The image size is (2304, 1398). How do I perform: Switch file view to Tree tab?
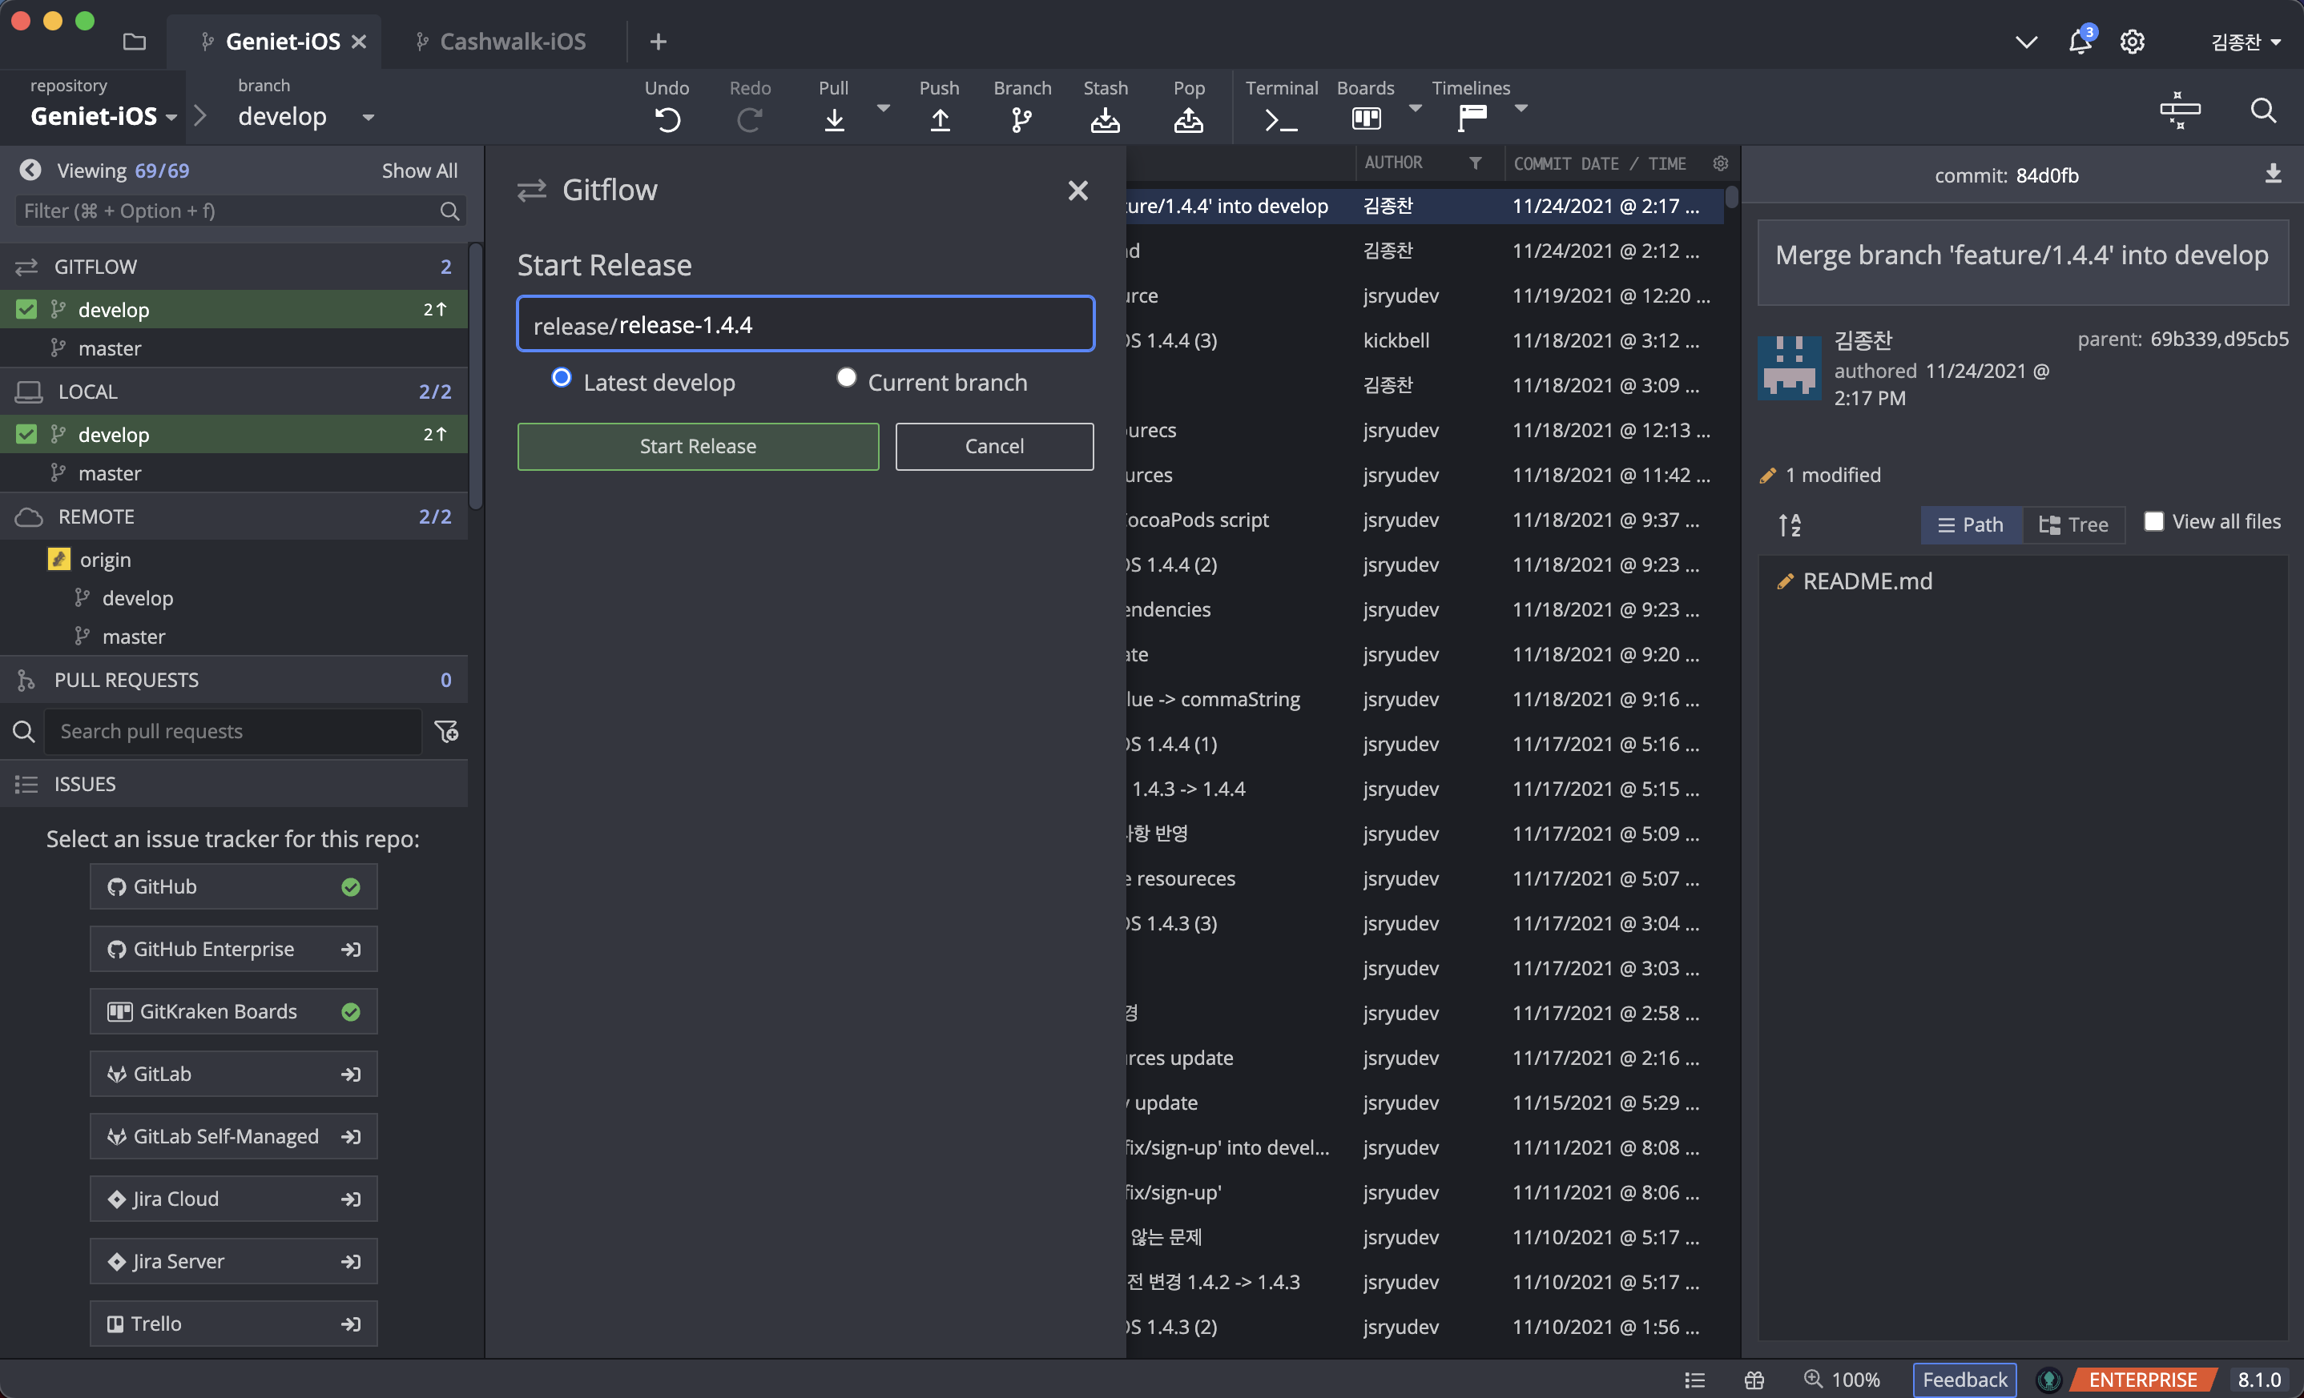click(2073, 524)
